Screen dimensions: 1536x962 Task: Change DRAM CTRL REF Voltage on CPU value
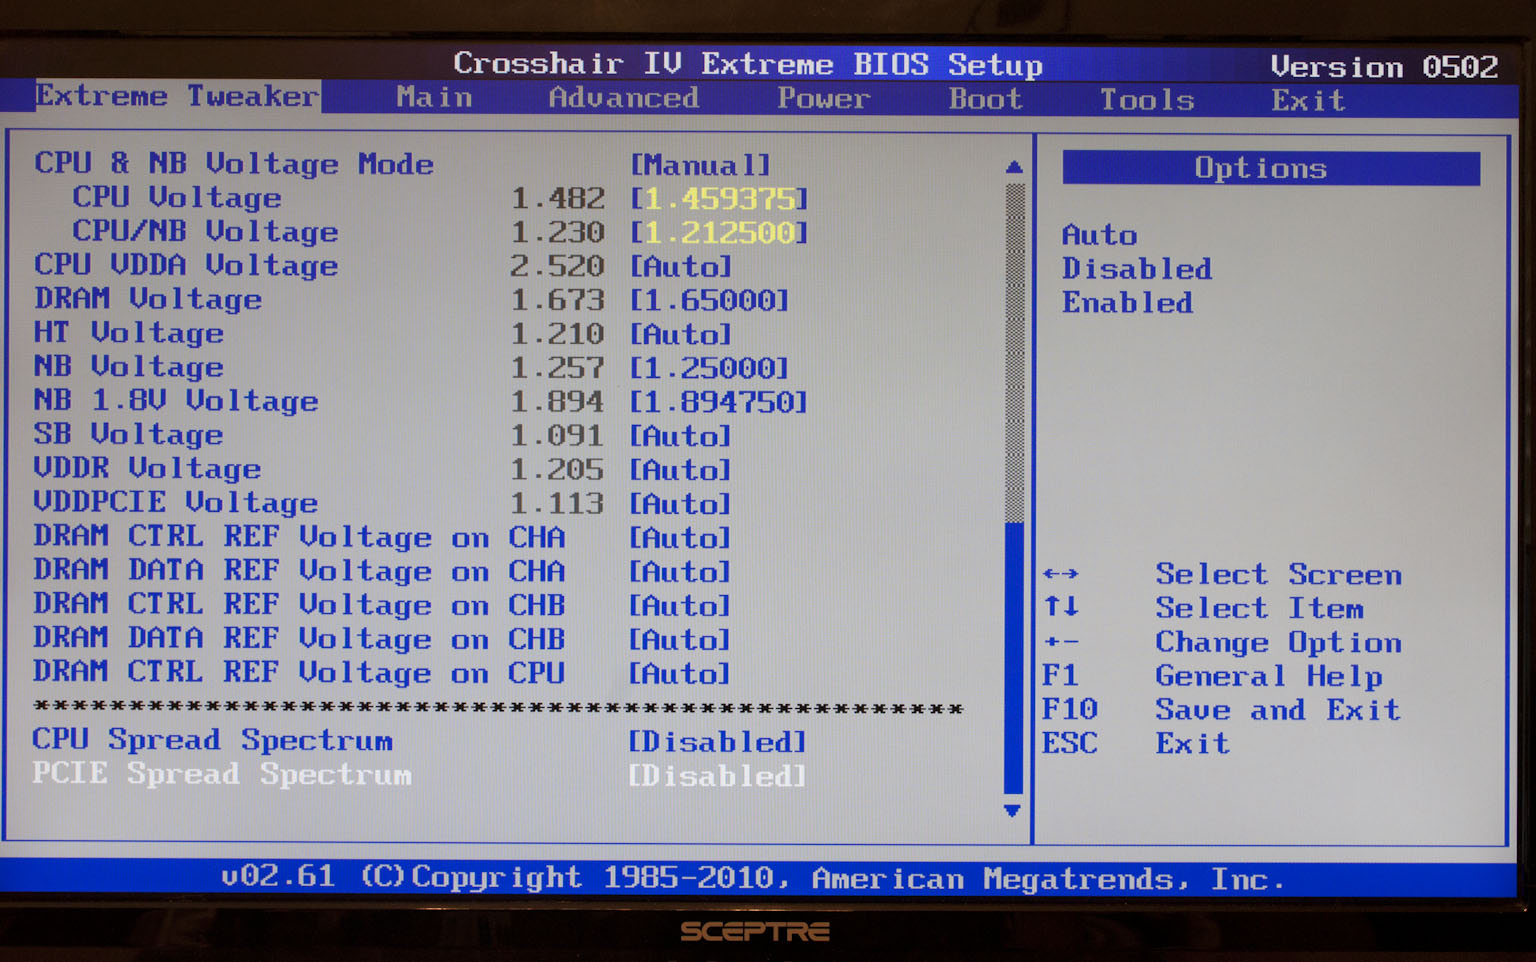[680, 674]
